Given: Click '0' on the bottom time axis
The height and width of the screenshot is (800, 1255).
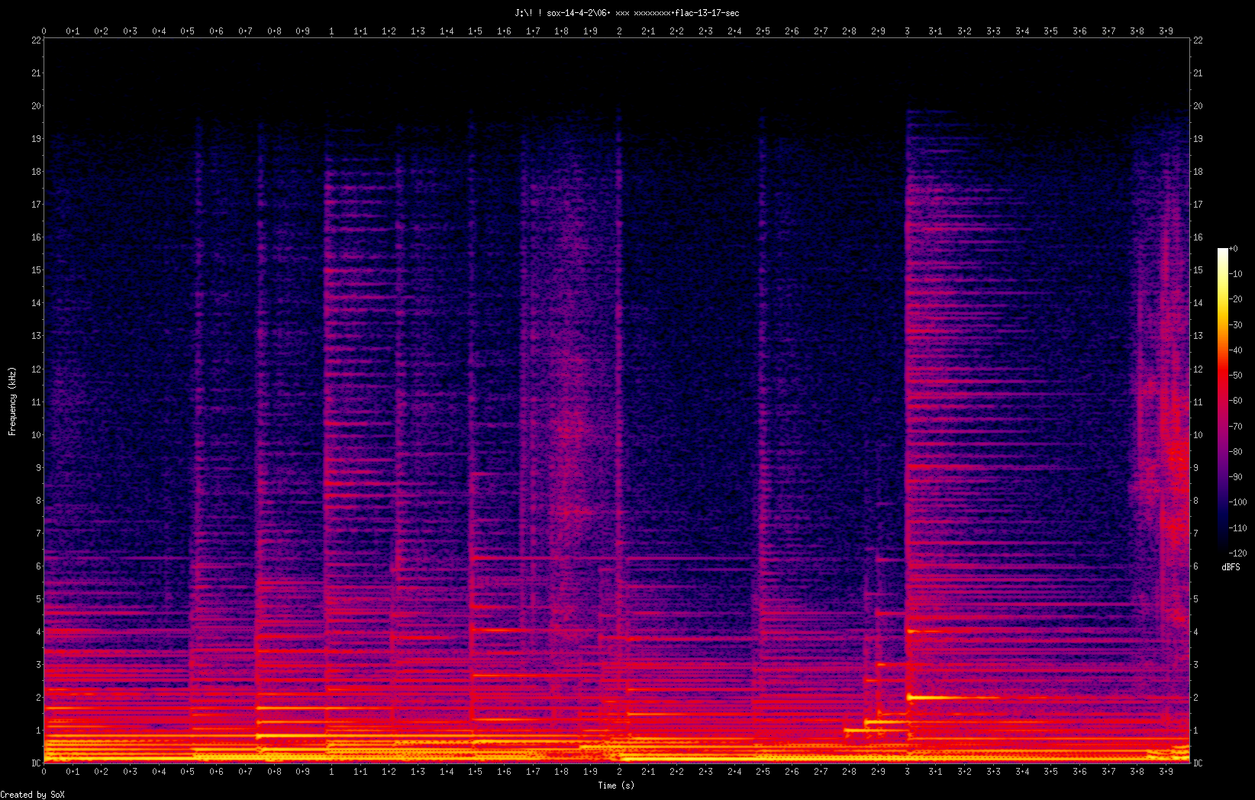Looking at the screenshot, I should click(x=44, y=773).
